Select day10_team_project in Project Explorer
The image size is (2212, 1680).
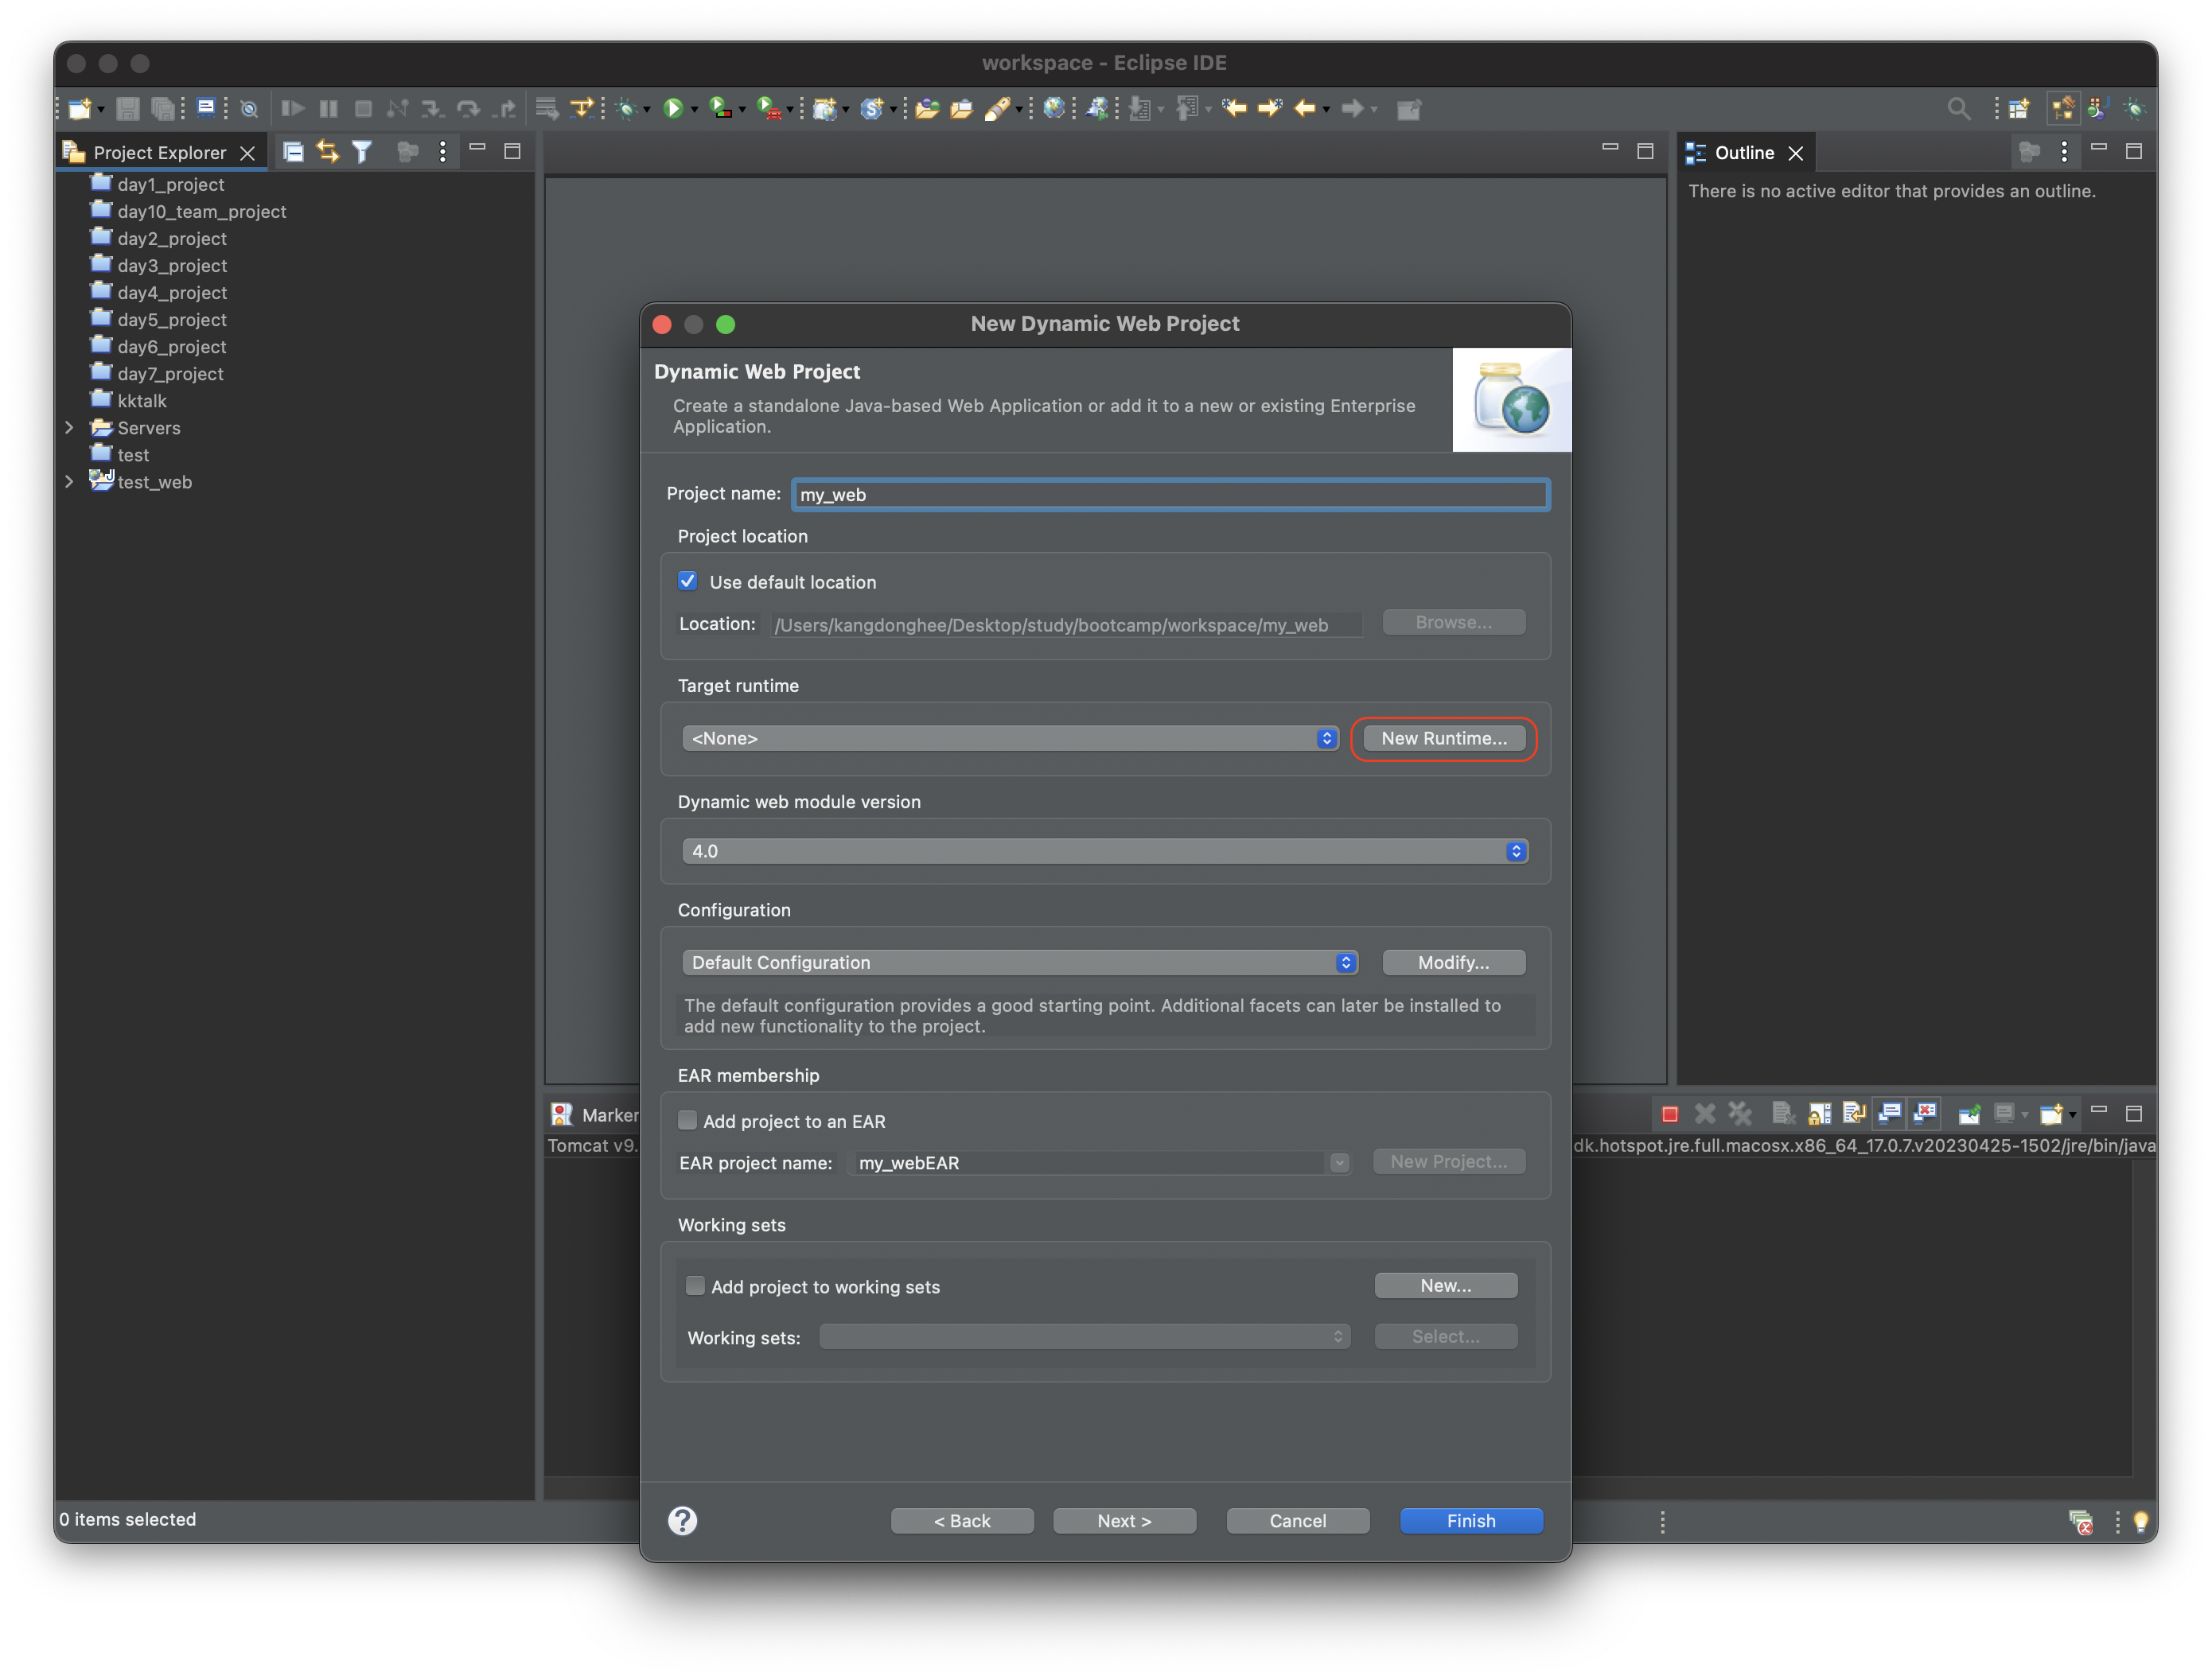click(x=202, y=211)
